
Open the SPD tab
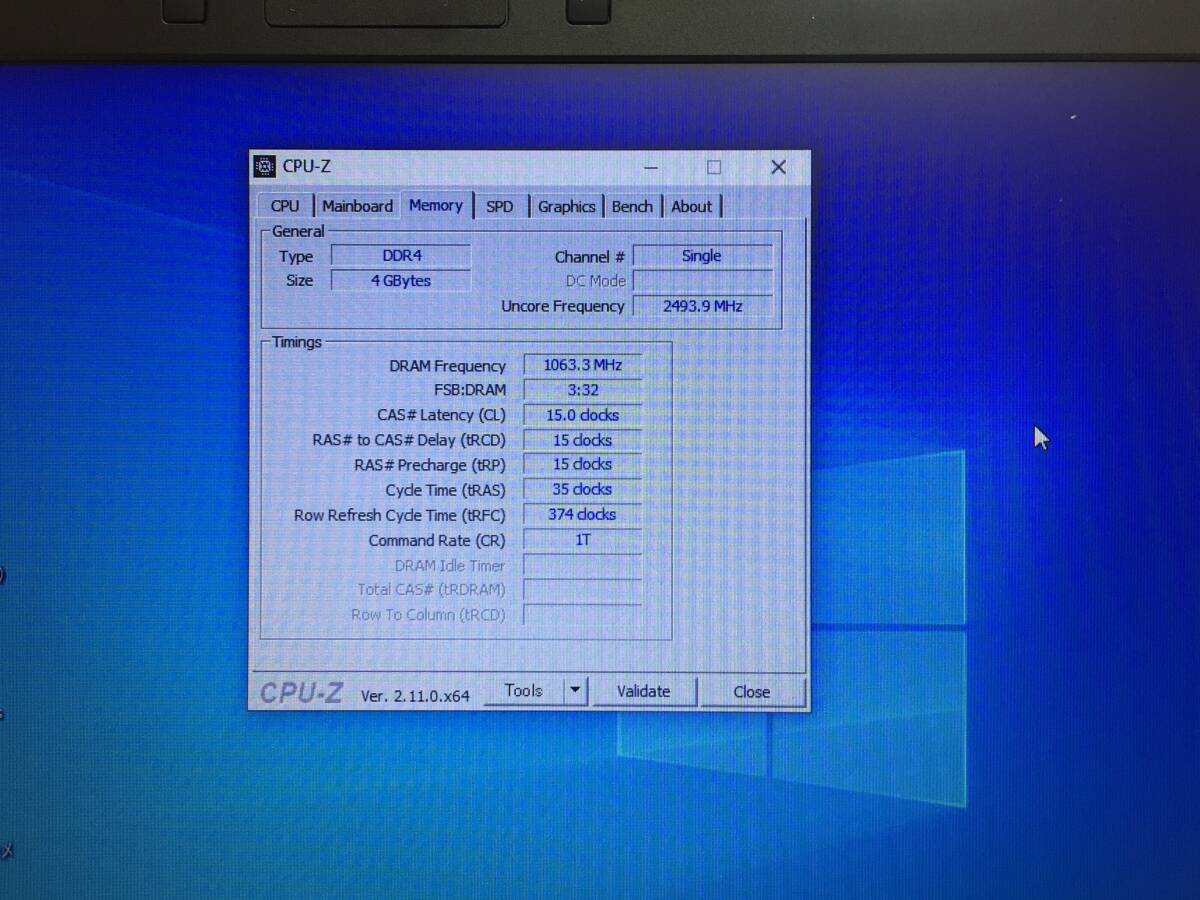point(499,206)
